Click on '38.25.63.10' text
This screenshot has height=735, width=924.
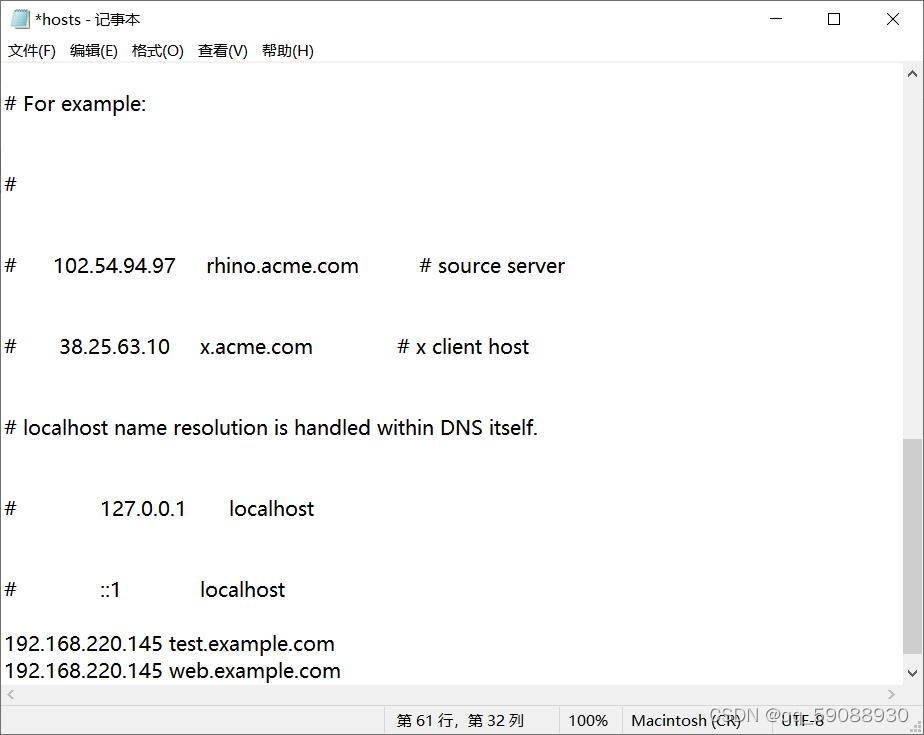(115, 347)
